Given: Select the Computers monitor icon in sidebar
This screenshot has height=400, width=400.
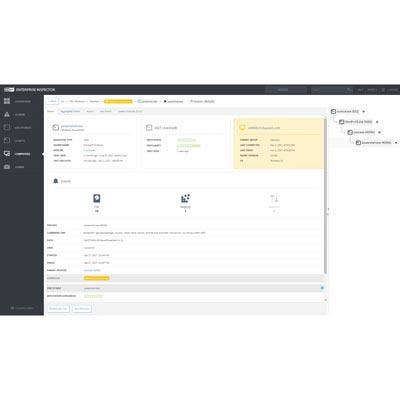Looking at the screenshot, I should tap(7, 154).
